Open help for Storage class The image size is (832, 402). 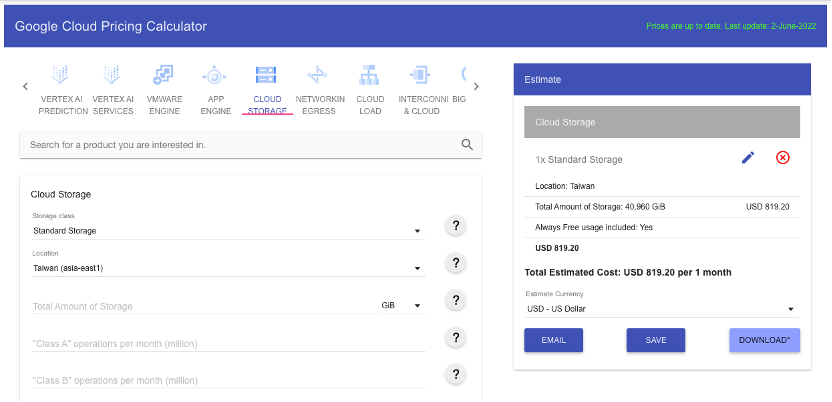(455, 225)
